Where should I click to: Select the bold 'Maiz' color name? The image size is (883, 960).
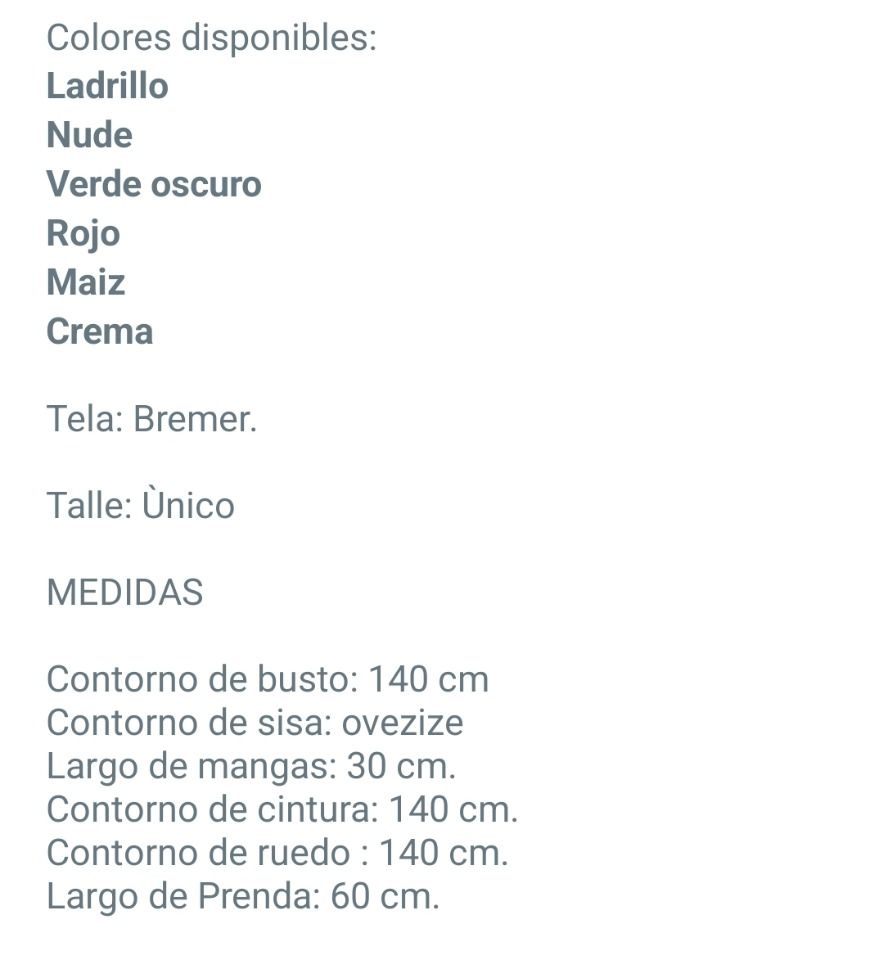click(x=86, y=282)
